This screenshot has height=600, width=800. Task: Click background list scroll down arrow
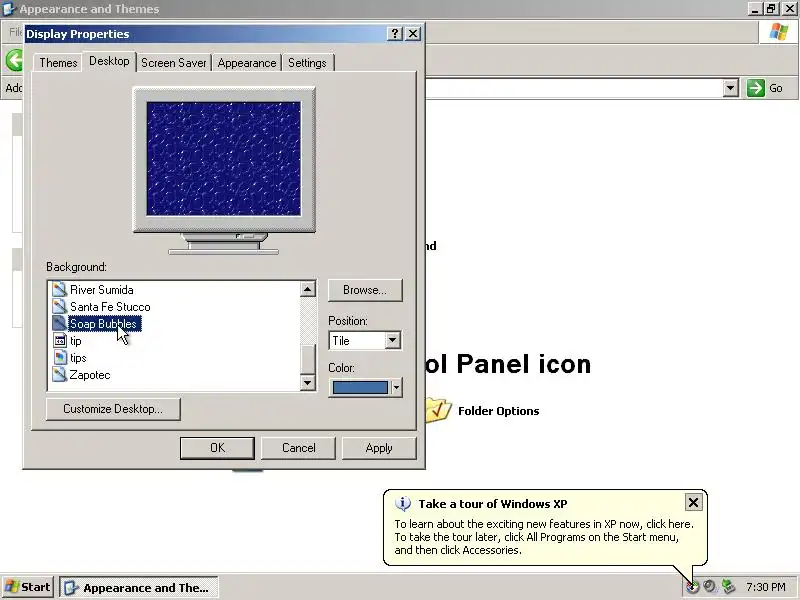coord(307,382)
